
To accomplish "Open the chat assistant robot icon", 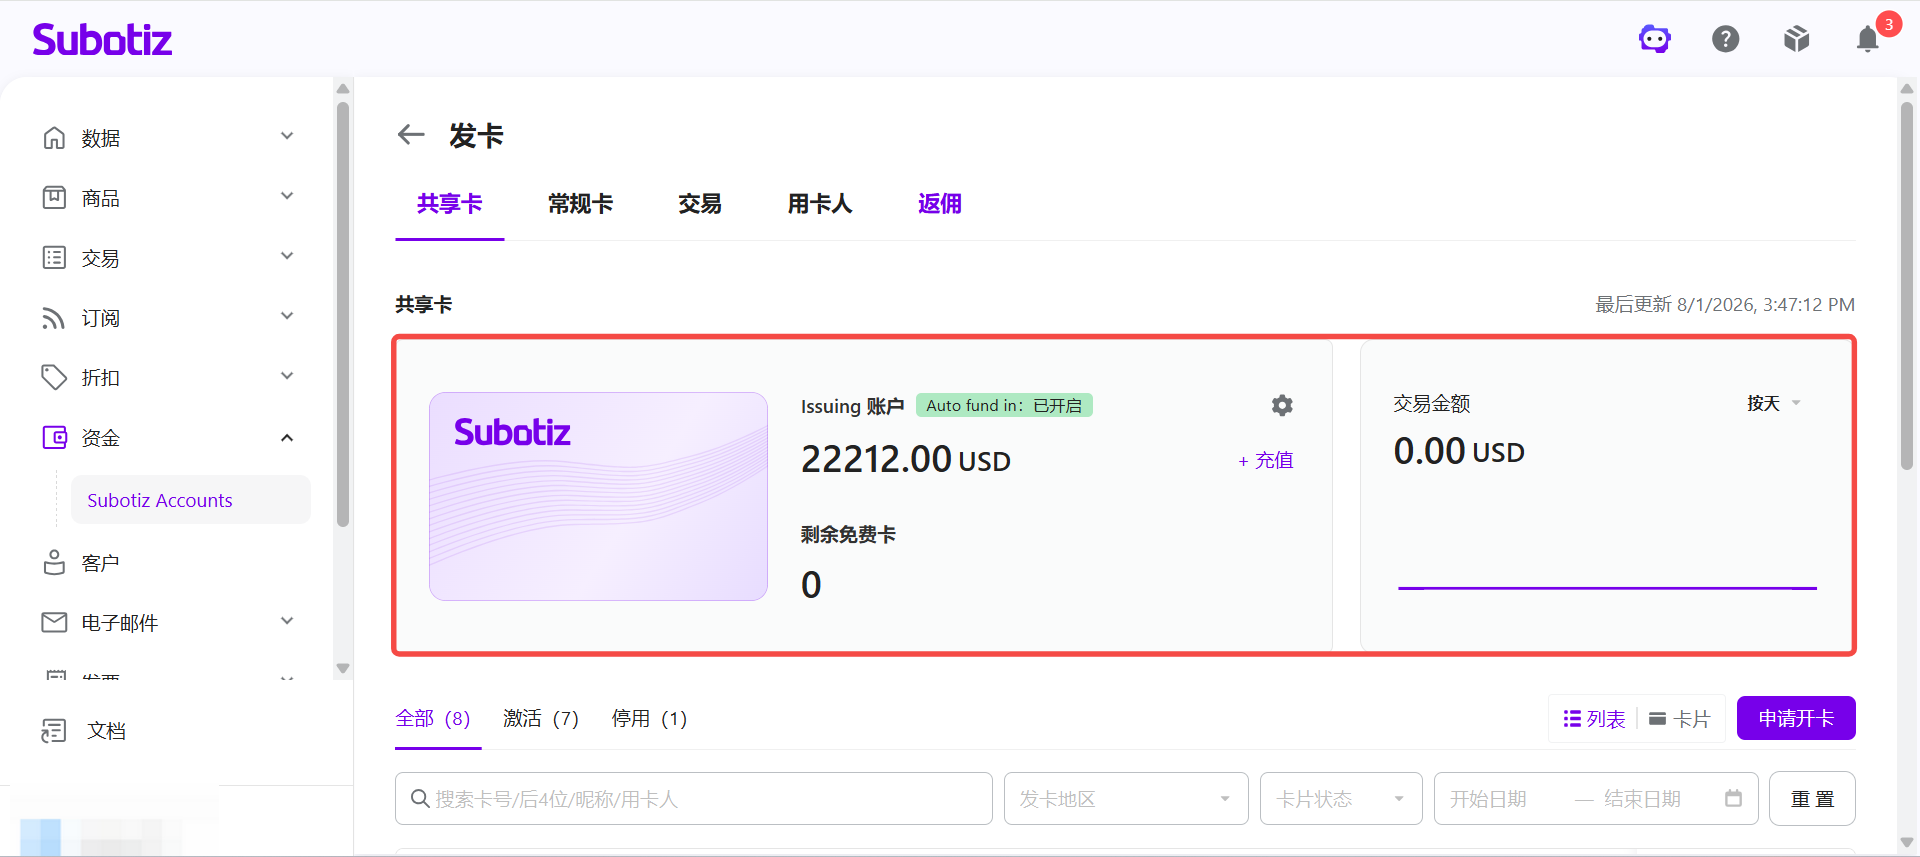I will 1655,39.
